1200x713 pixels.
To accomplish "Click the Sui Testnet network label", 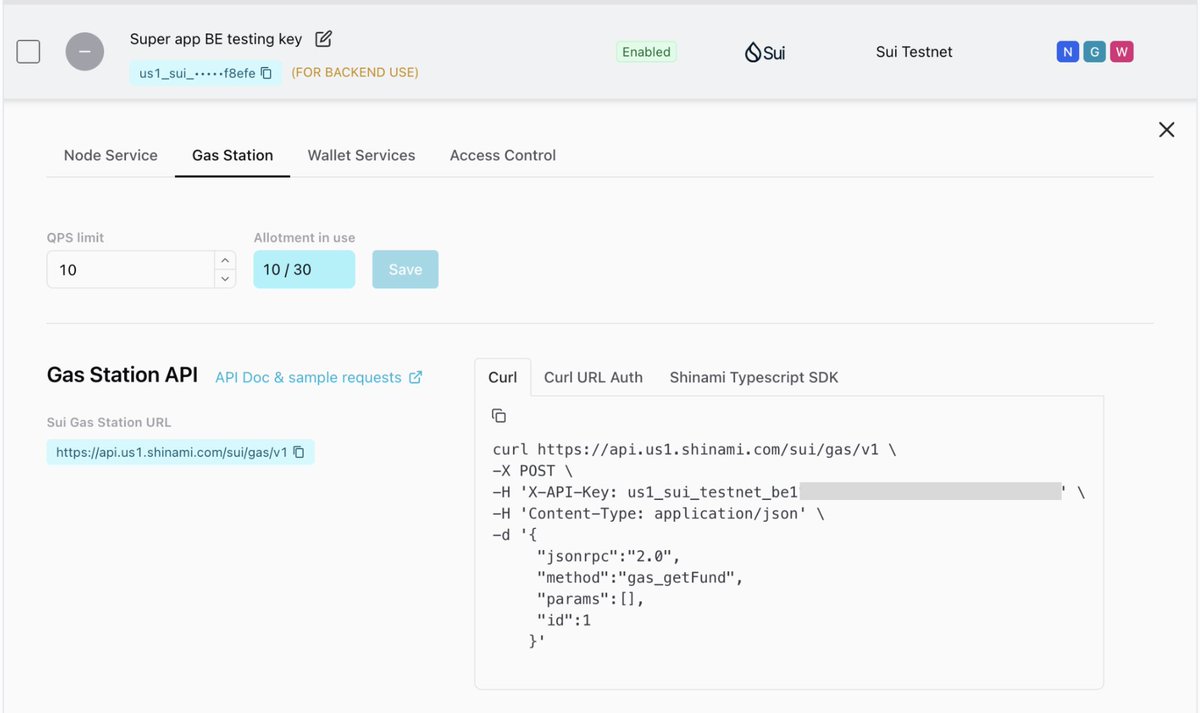I will [x=914, y=52].
